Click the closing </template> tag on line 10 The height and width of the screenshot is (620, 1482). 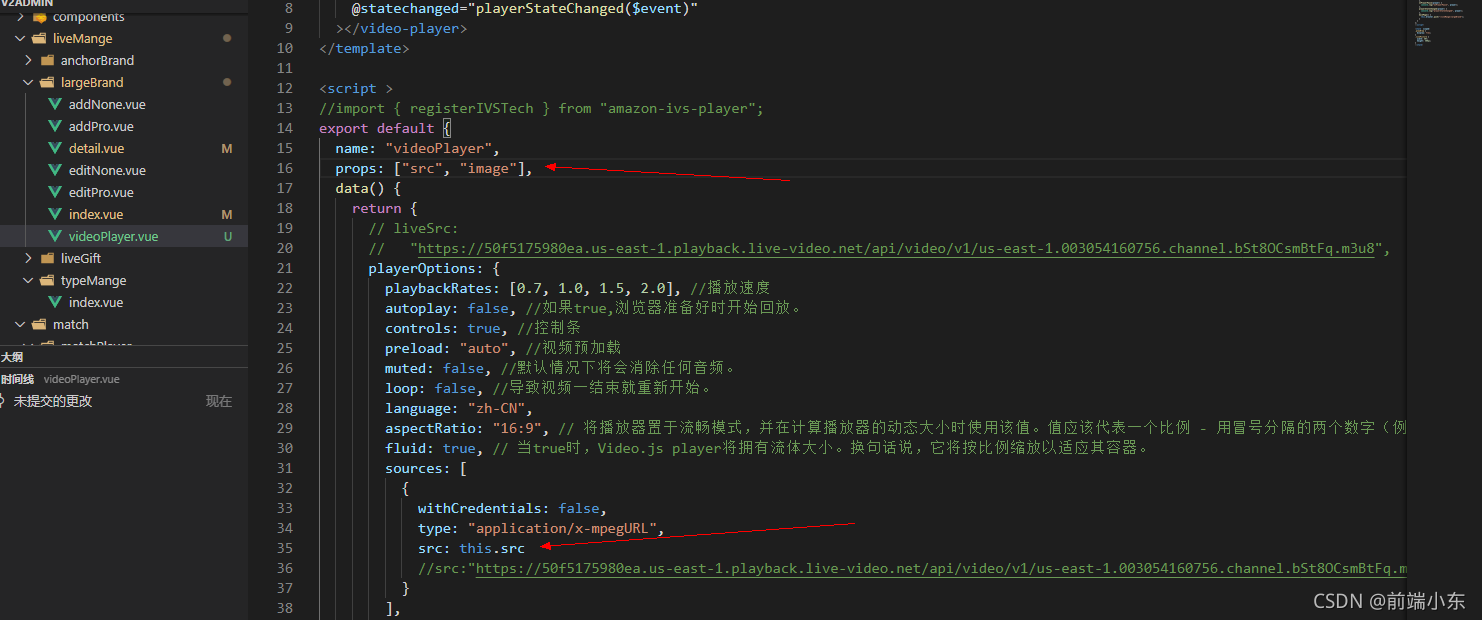(x=364, y=49)
